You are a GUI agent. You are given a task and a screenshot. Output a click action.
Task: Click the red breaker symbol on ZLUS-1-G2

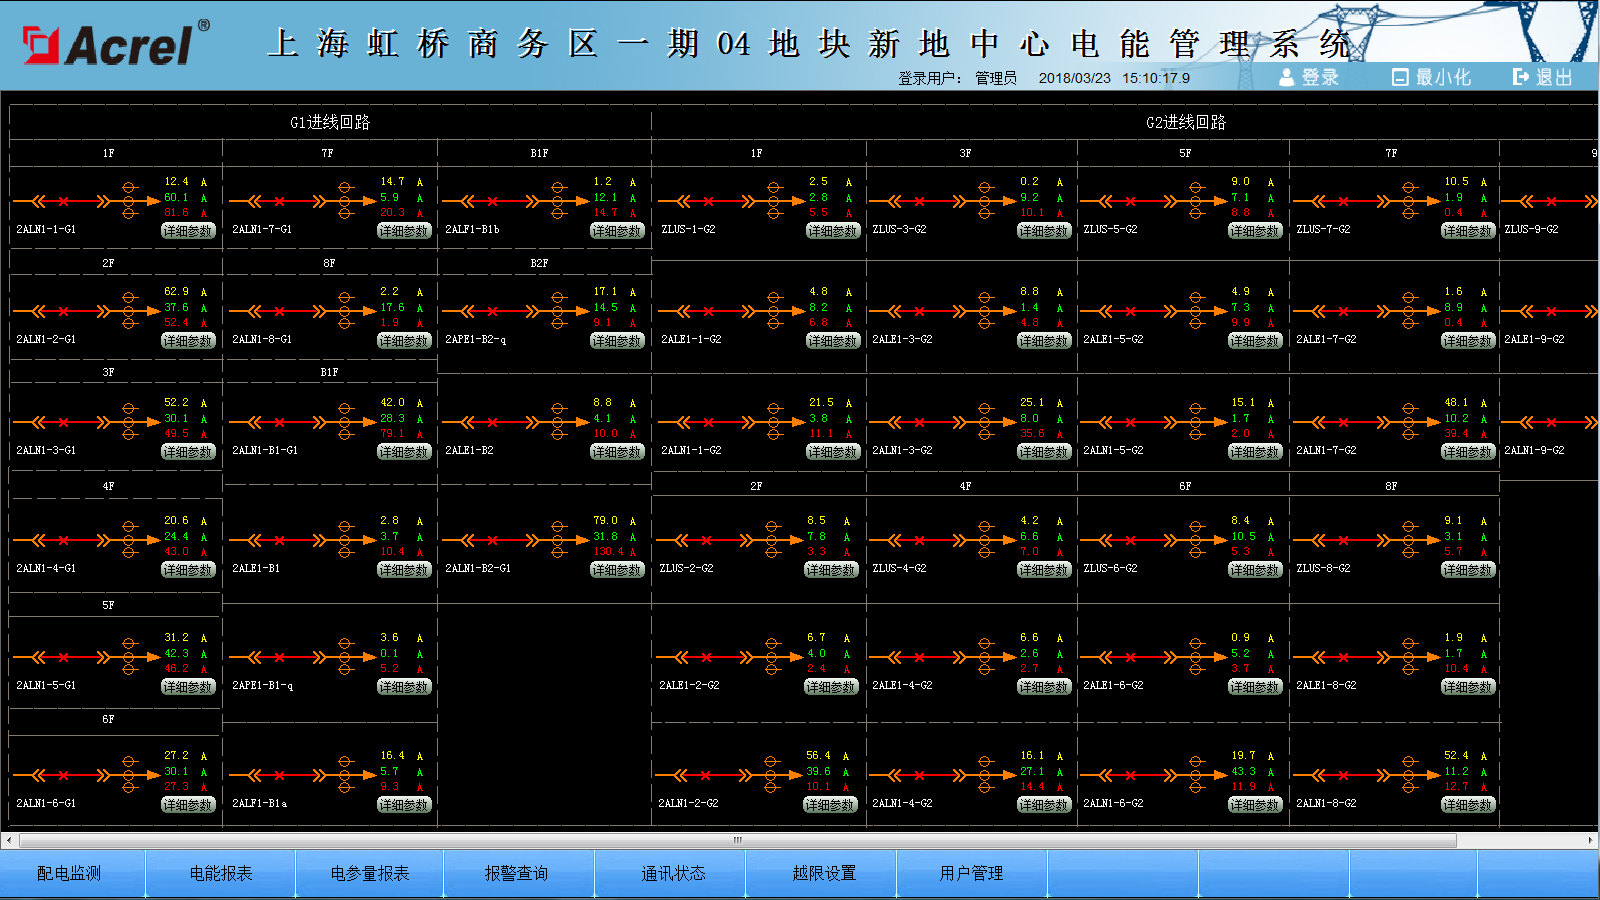click(x=708, y=201)
